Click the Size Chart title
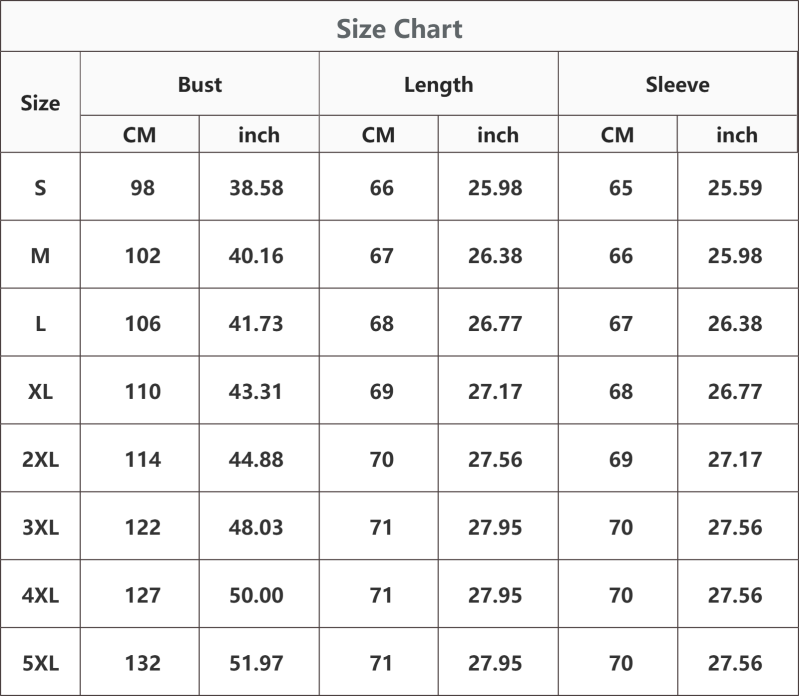The image size is (800, 696). 399,29
